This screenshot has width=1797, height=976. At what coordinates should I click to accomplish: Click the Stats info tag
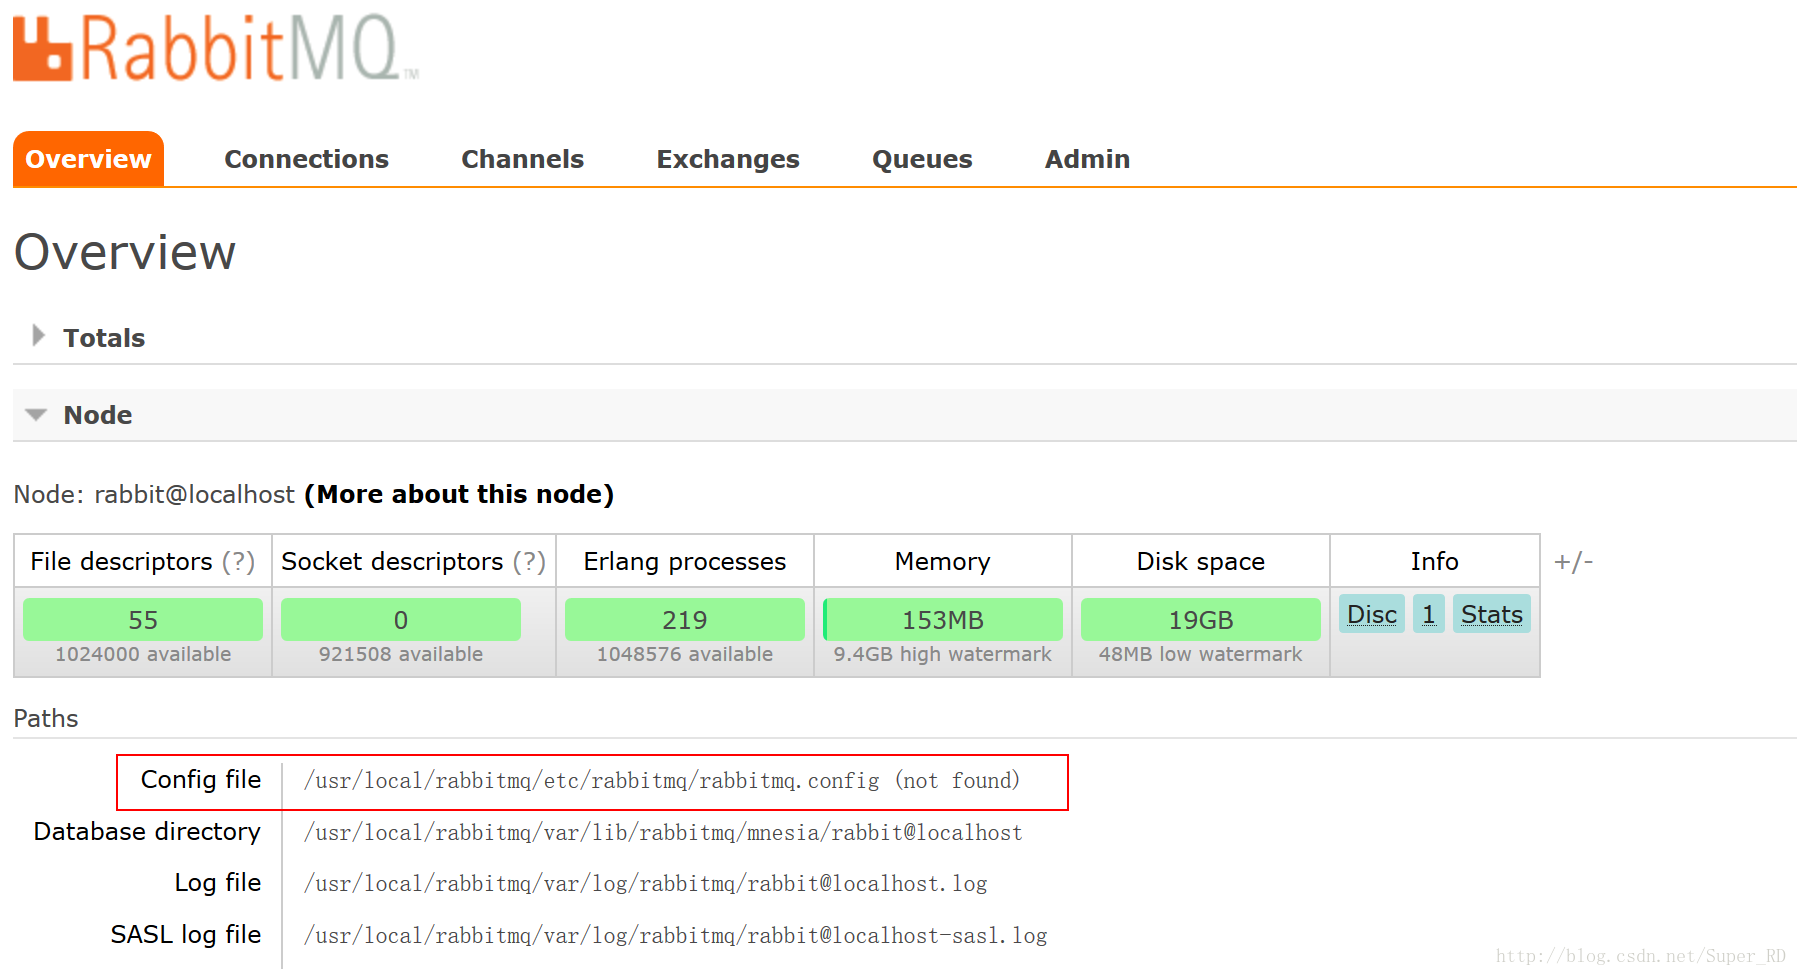point(1492,614)
